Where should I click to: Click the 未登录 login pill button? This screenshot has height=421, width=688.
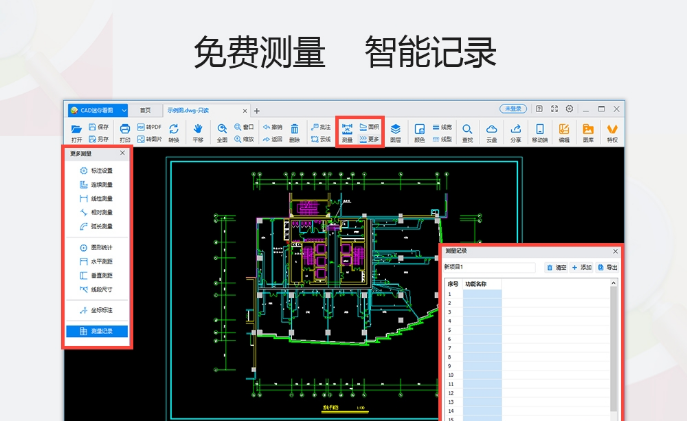(512, 108)
